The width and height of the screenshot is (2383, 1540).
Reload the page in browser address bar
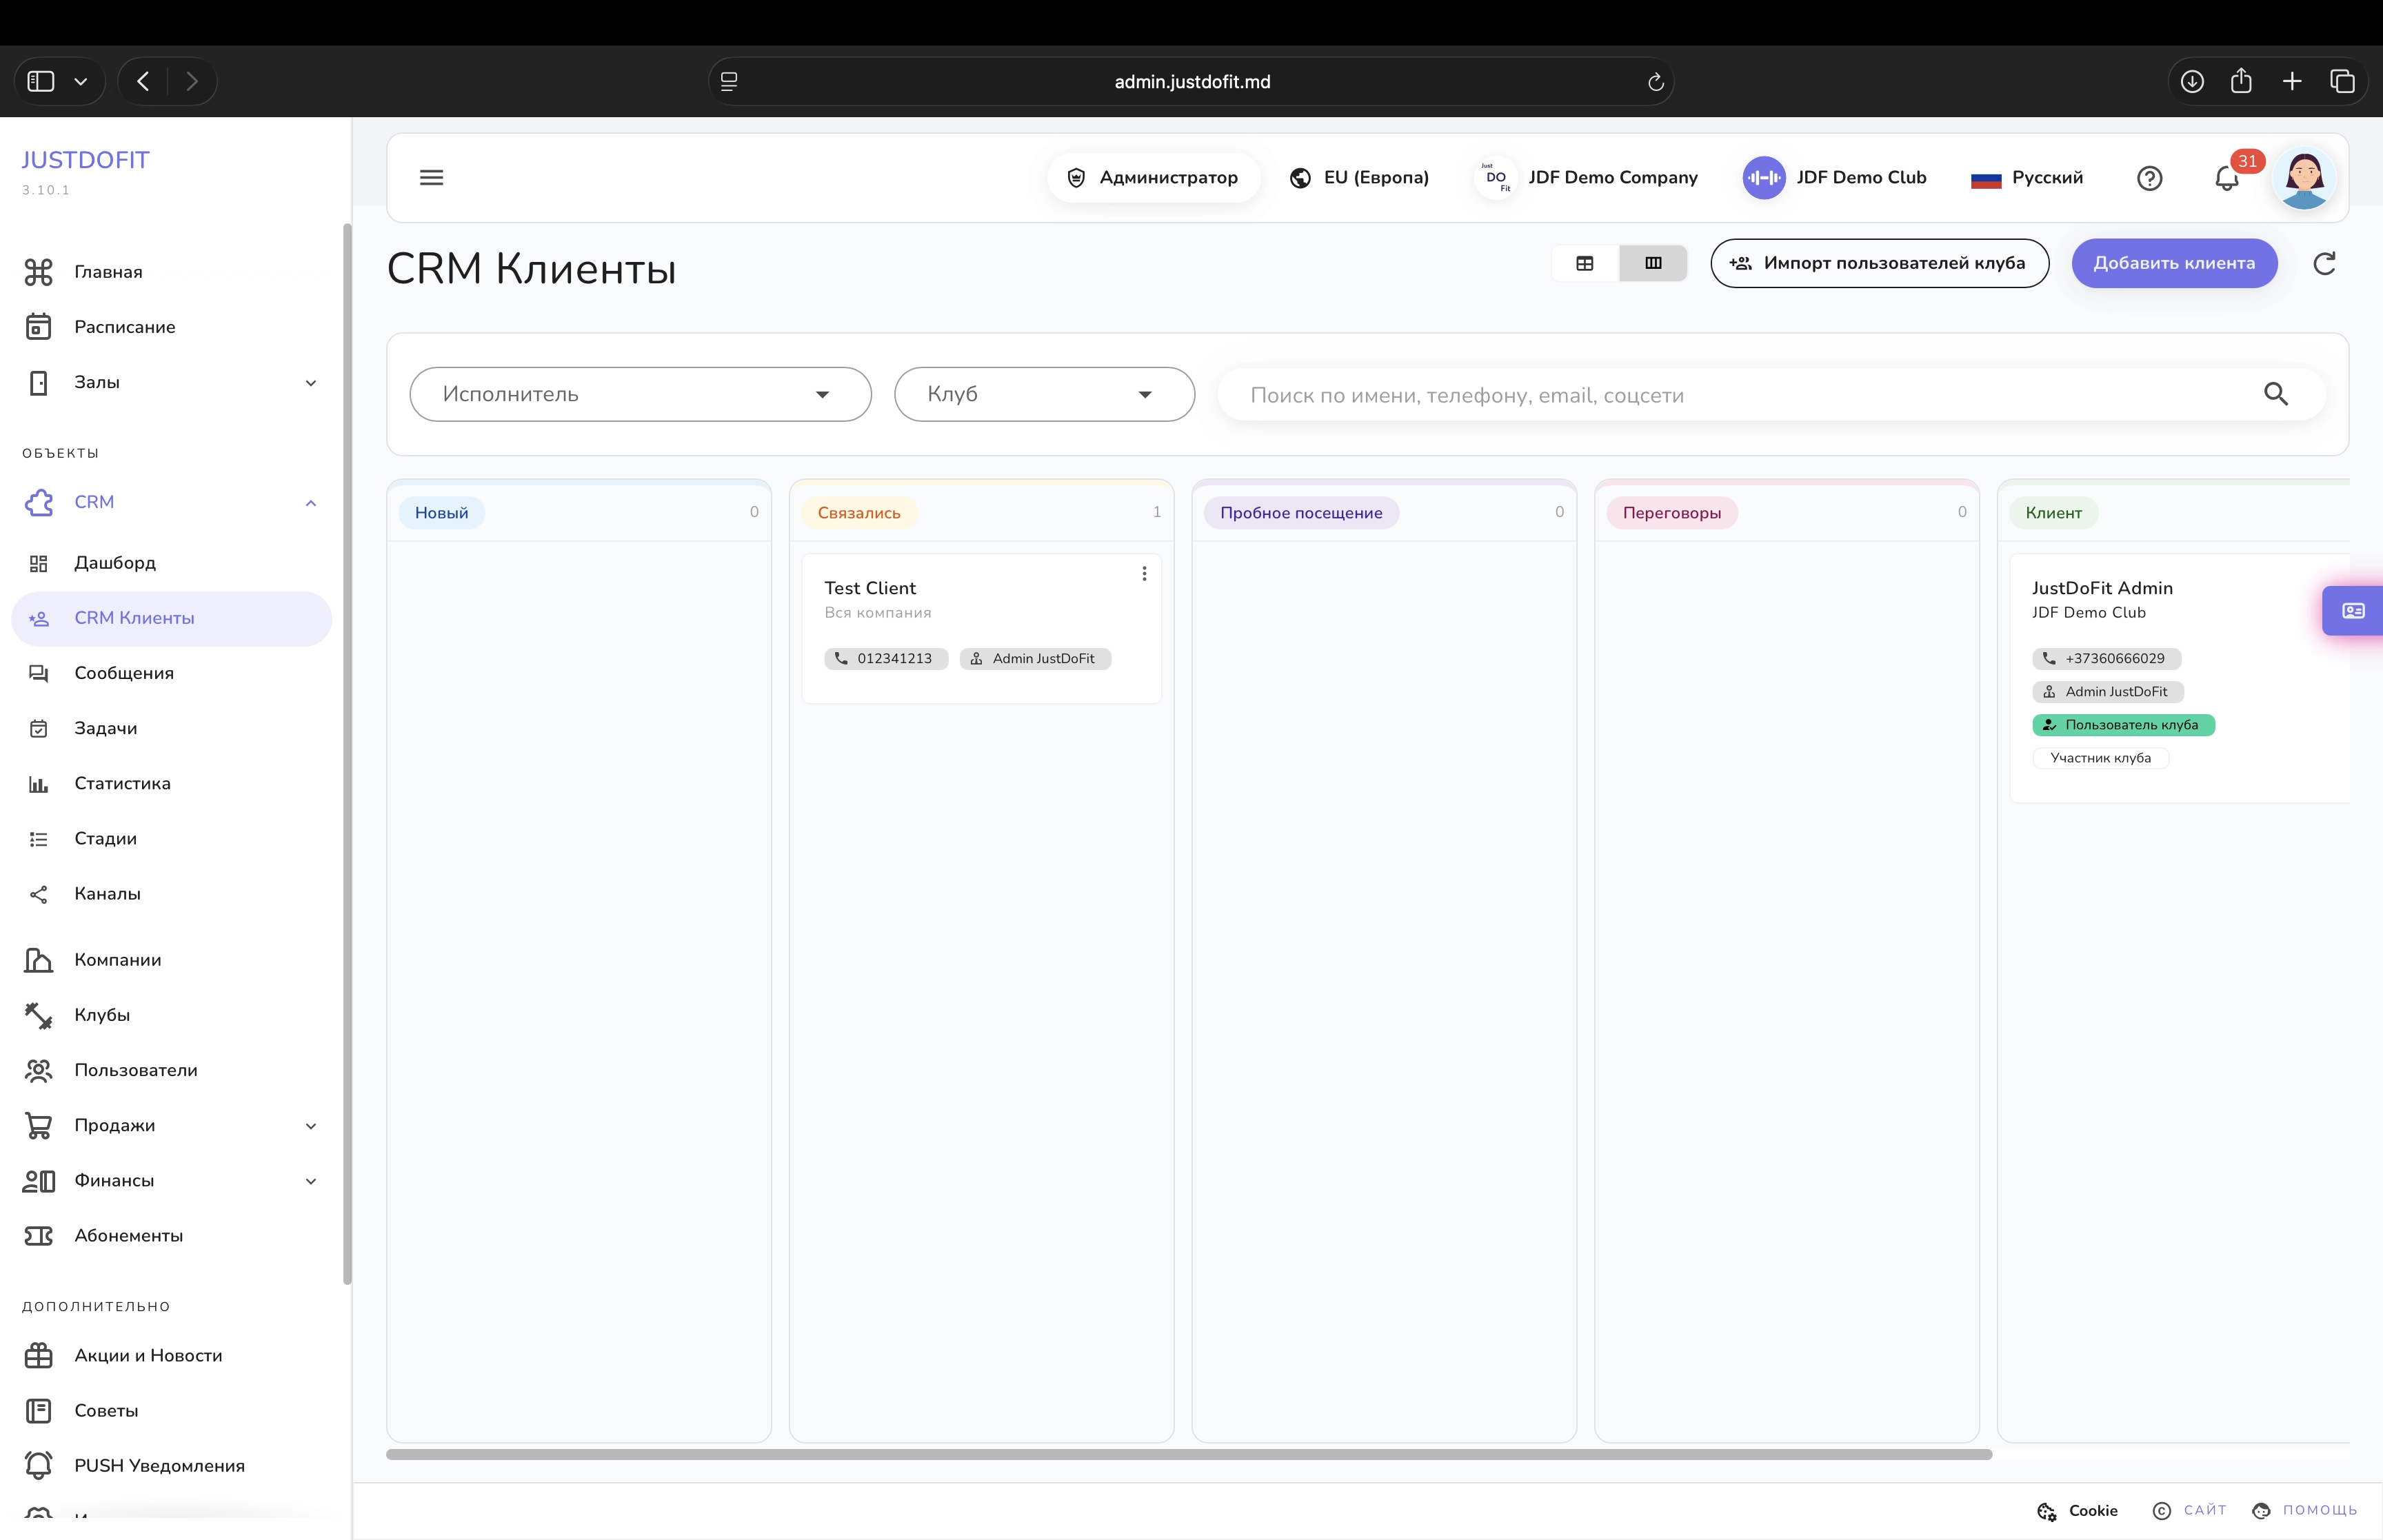tap(1655, 82)
